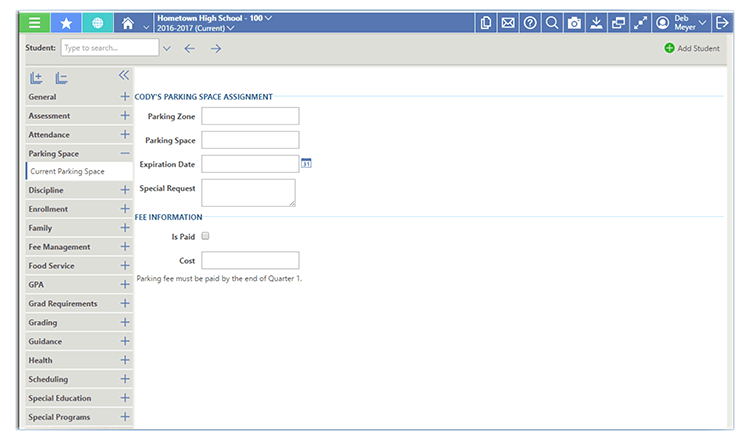Open the green hamburger main menu
The width and height of the screenshot is (750, 441).
[34, 23]
